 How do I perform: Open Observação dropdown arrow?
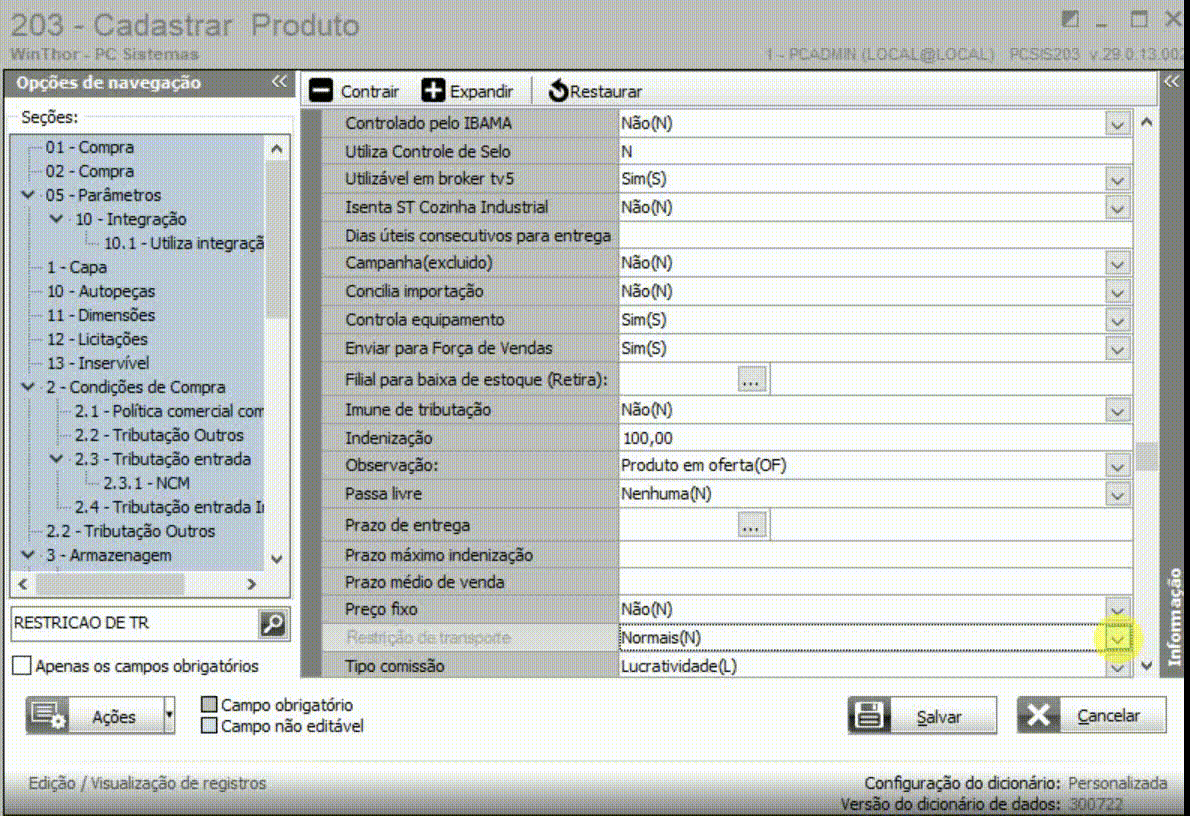pyautogui.click(x=1117, y=466)
